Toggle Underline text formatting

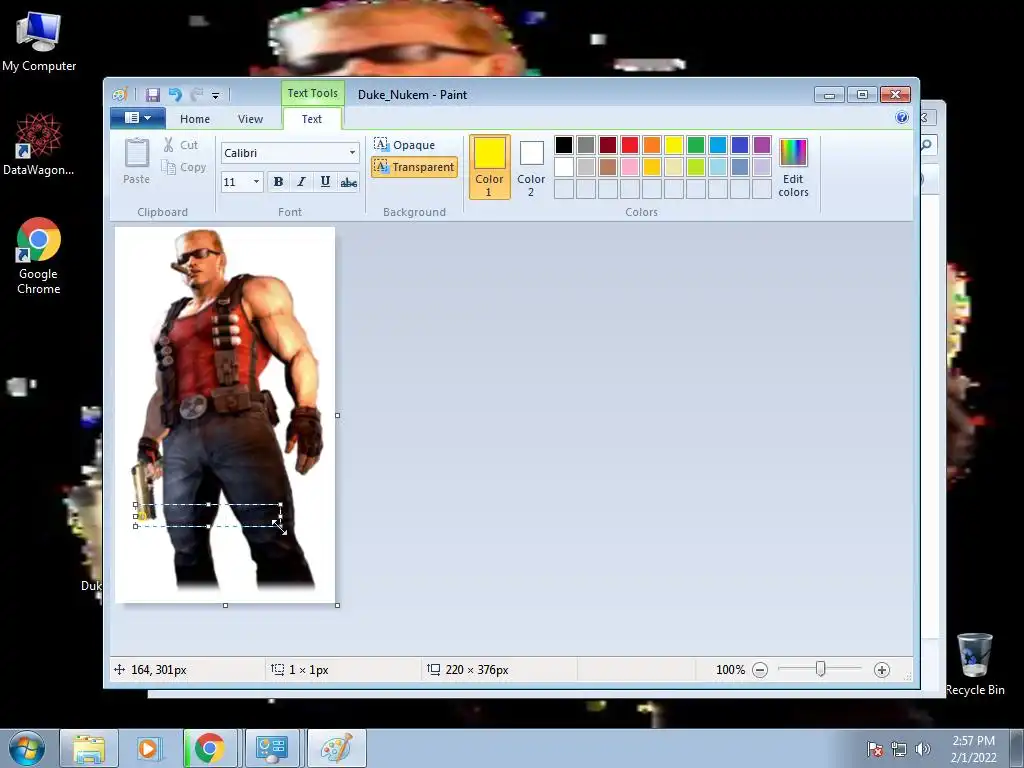click(325, 182)
